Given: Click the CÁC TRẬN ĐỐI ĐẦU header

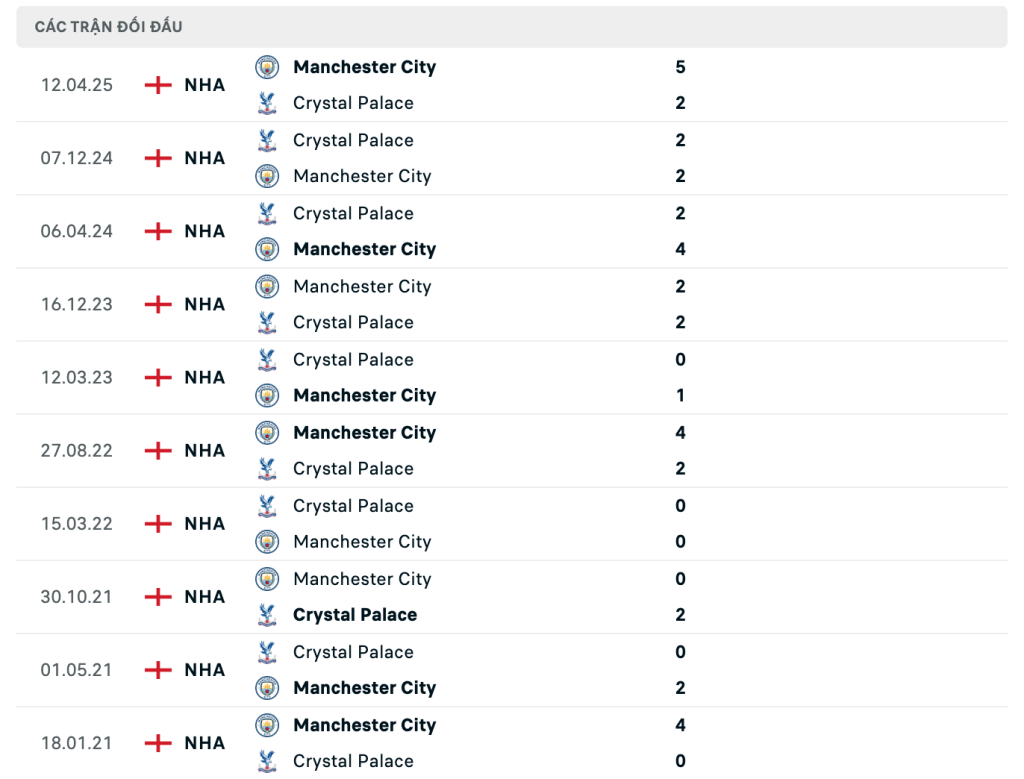Looking at the screenshot, I should (x=108, y=27).
